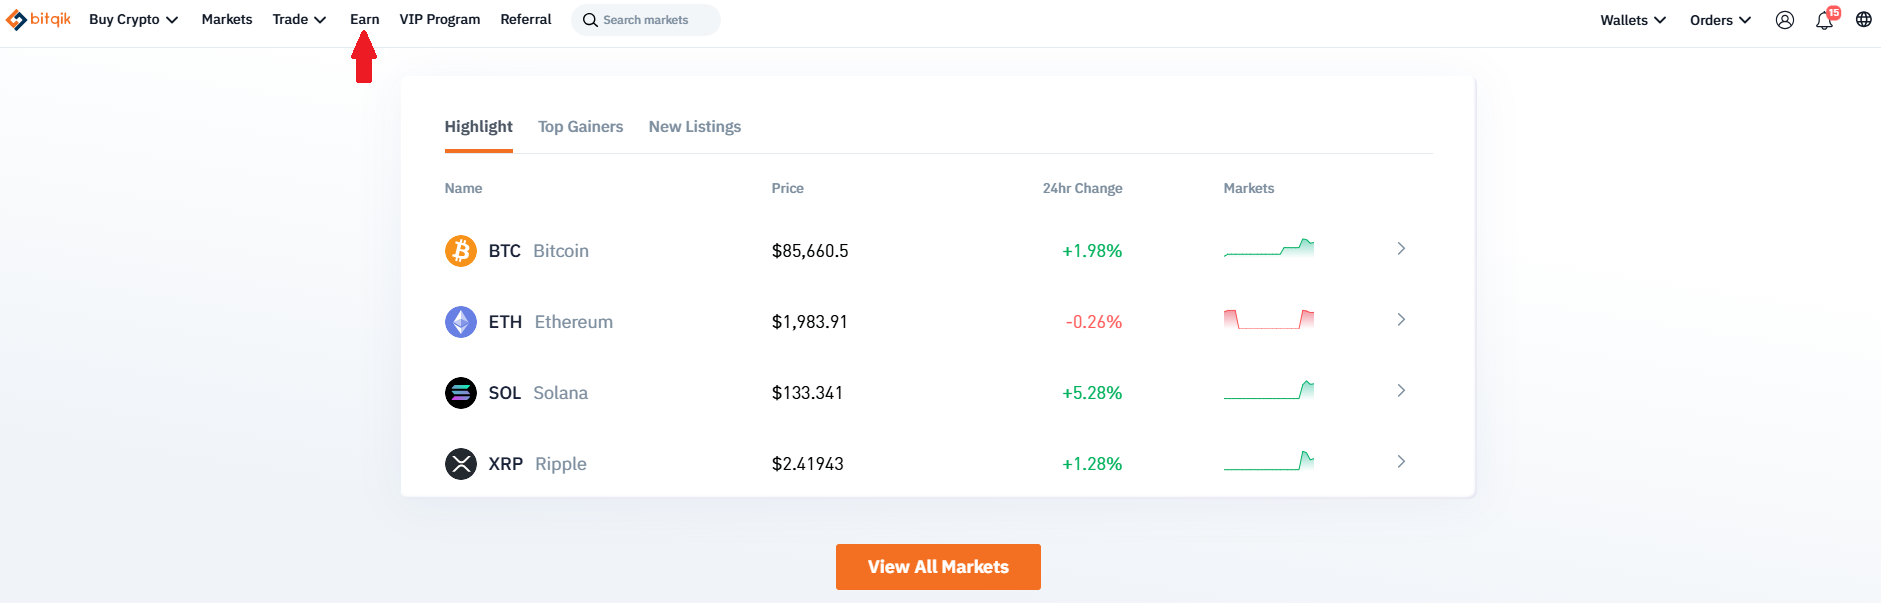The width and height of the screenshot is (1881, 603).
Task: Open the Markets menu item
Action: [227, 20]
